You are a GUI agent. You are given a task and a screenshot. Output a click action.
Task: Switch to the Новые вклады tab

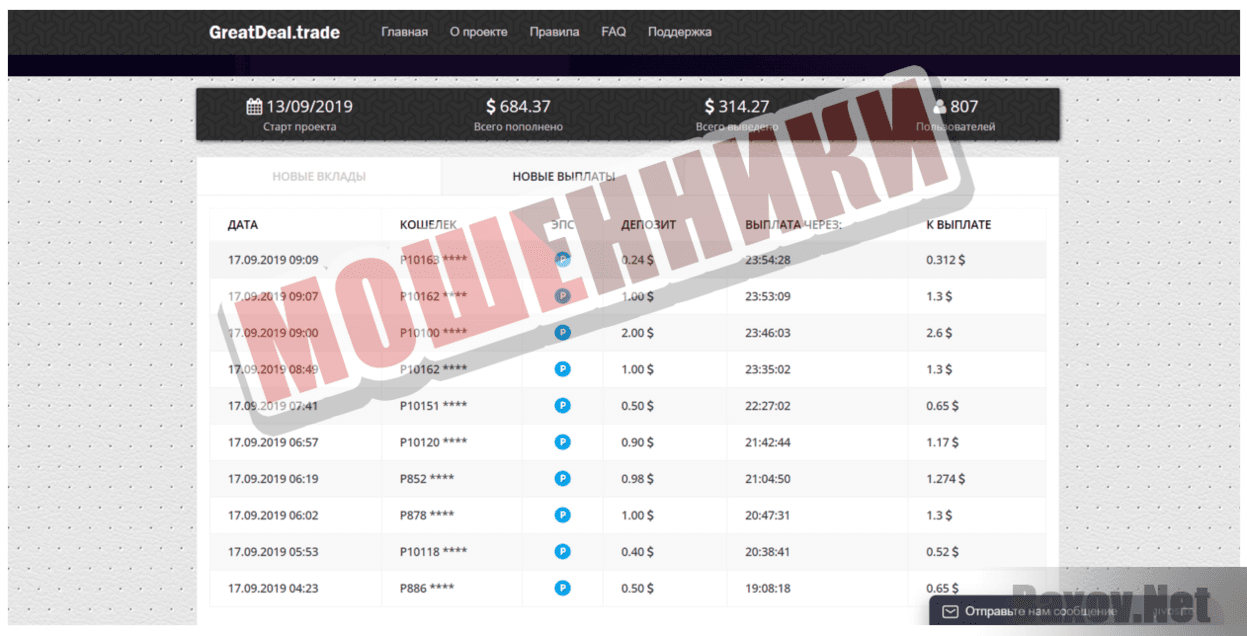pyautogui.click(x=319, y=177)
